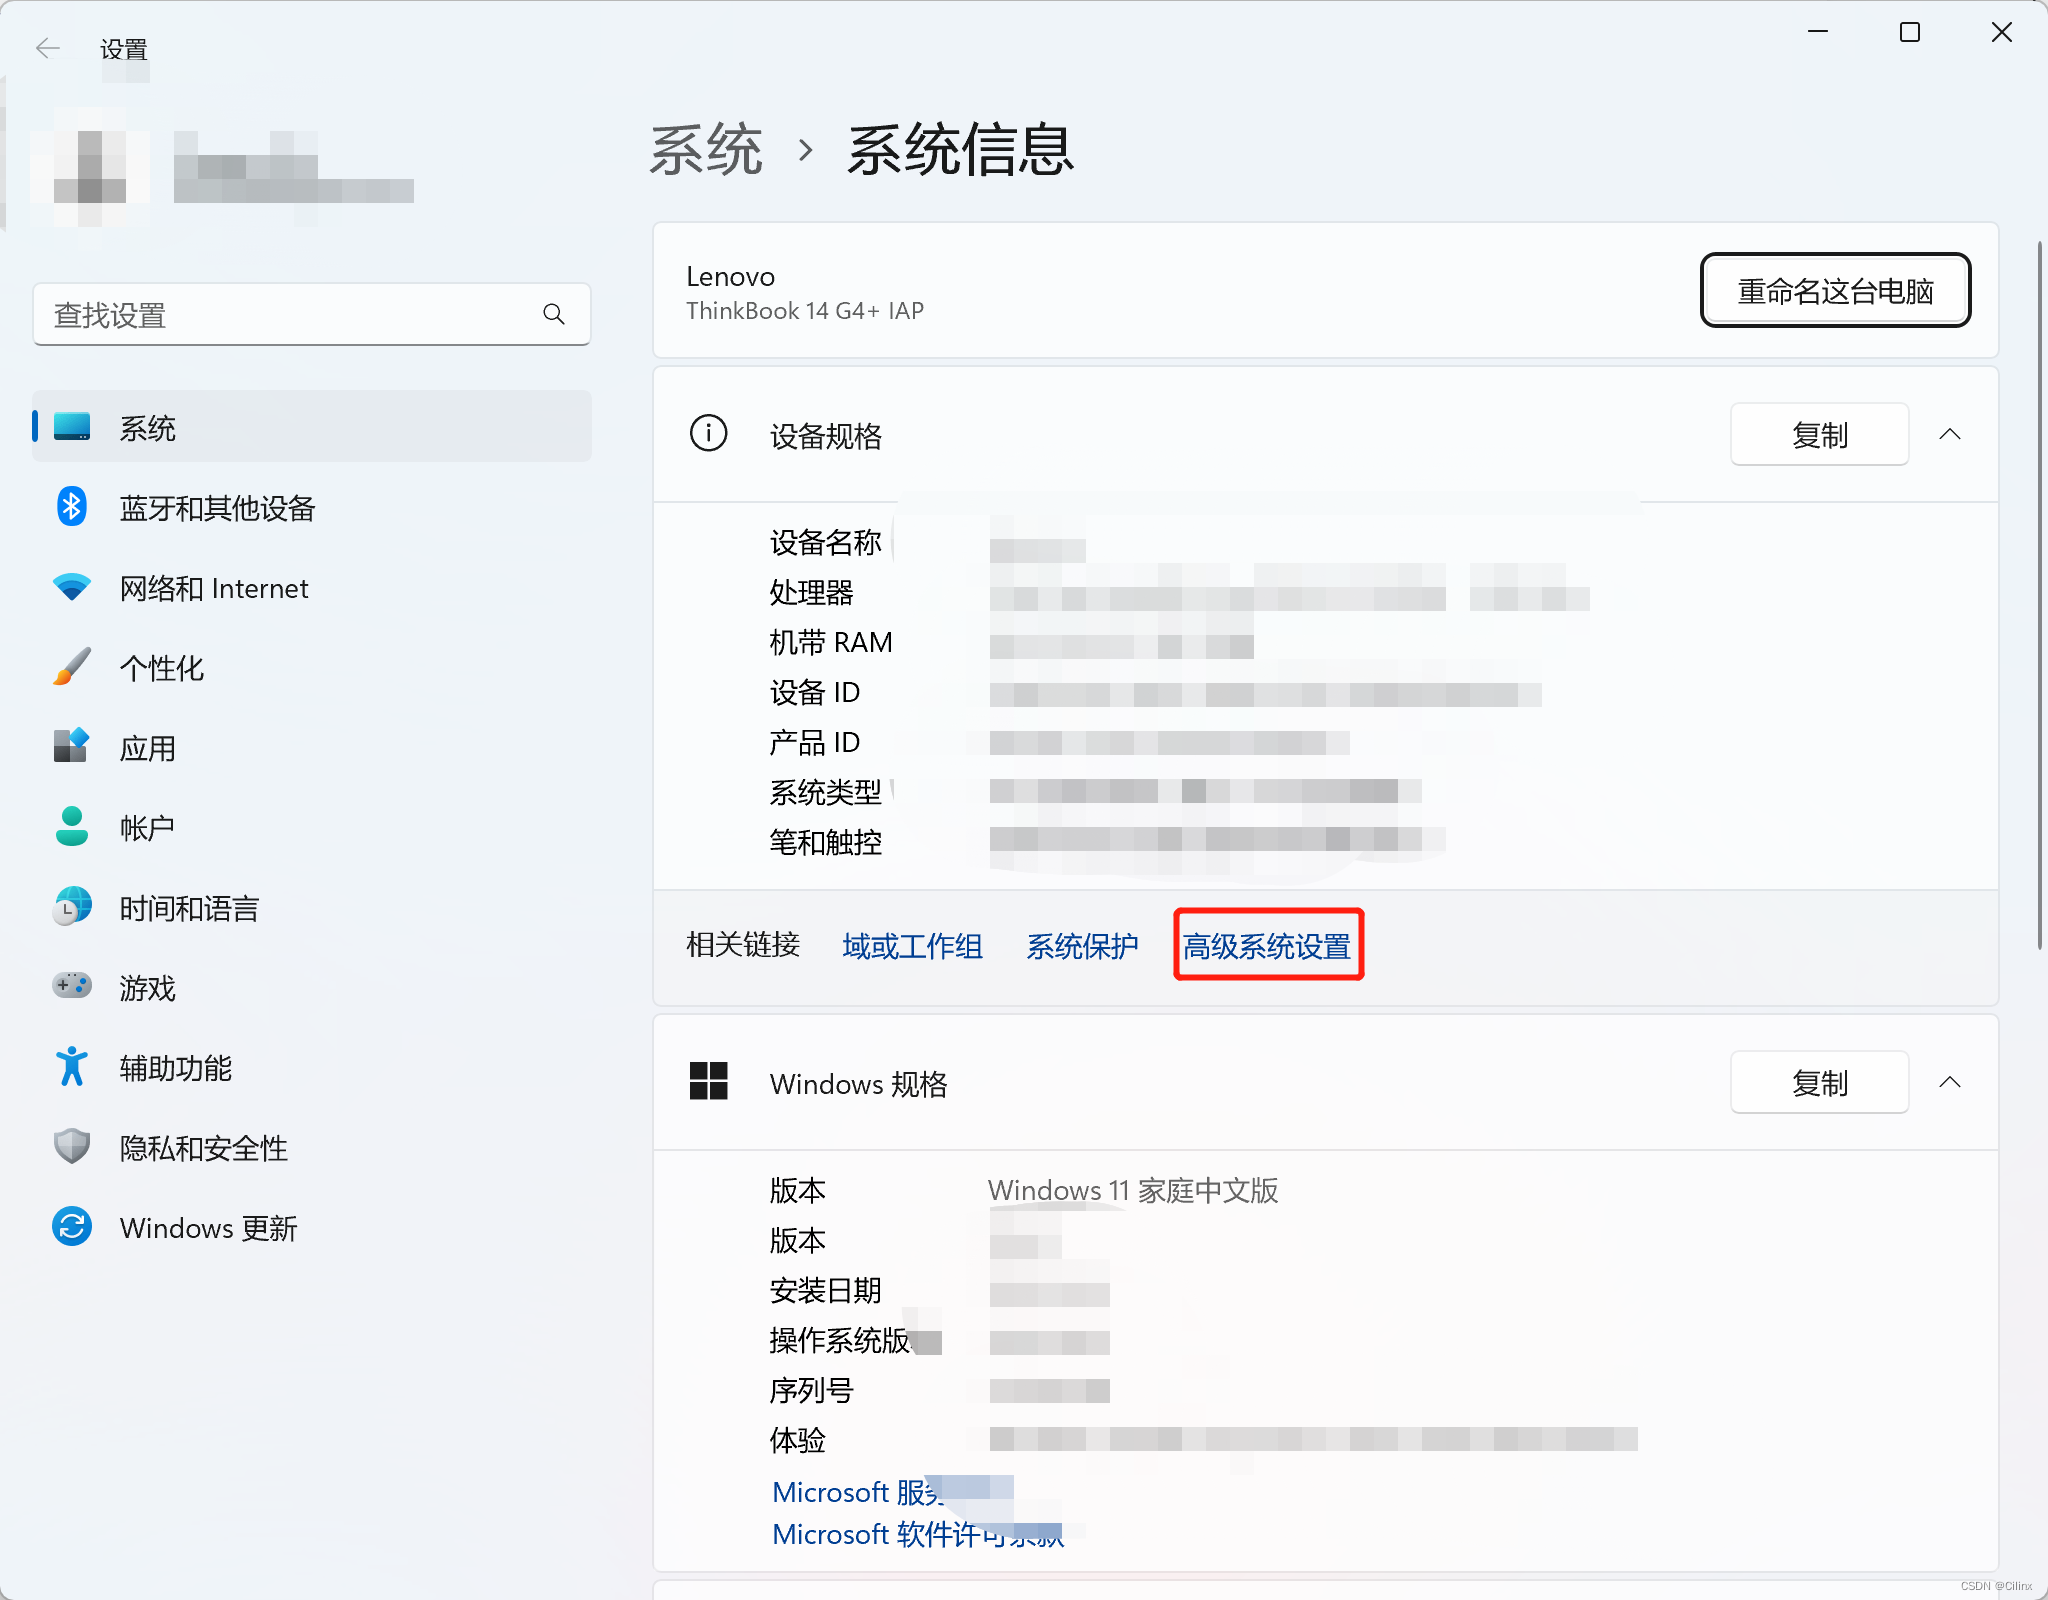The width and height of the screenshot is (2048, 1600).
Task: Click the back arrow icon
Action: coord(47,48)
